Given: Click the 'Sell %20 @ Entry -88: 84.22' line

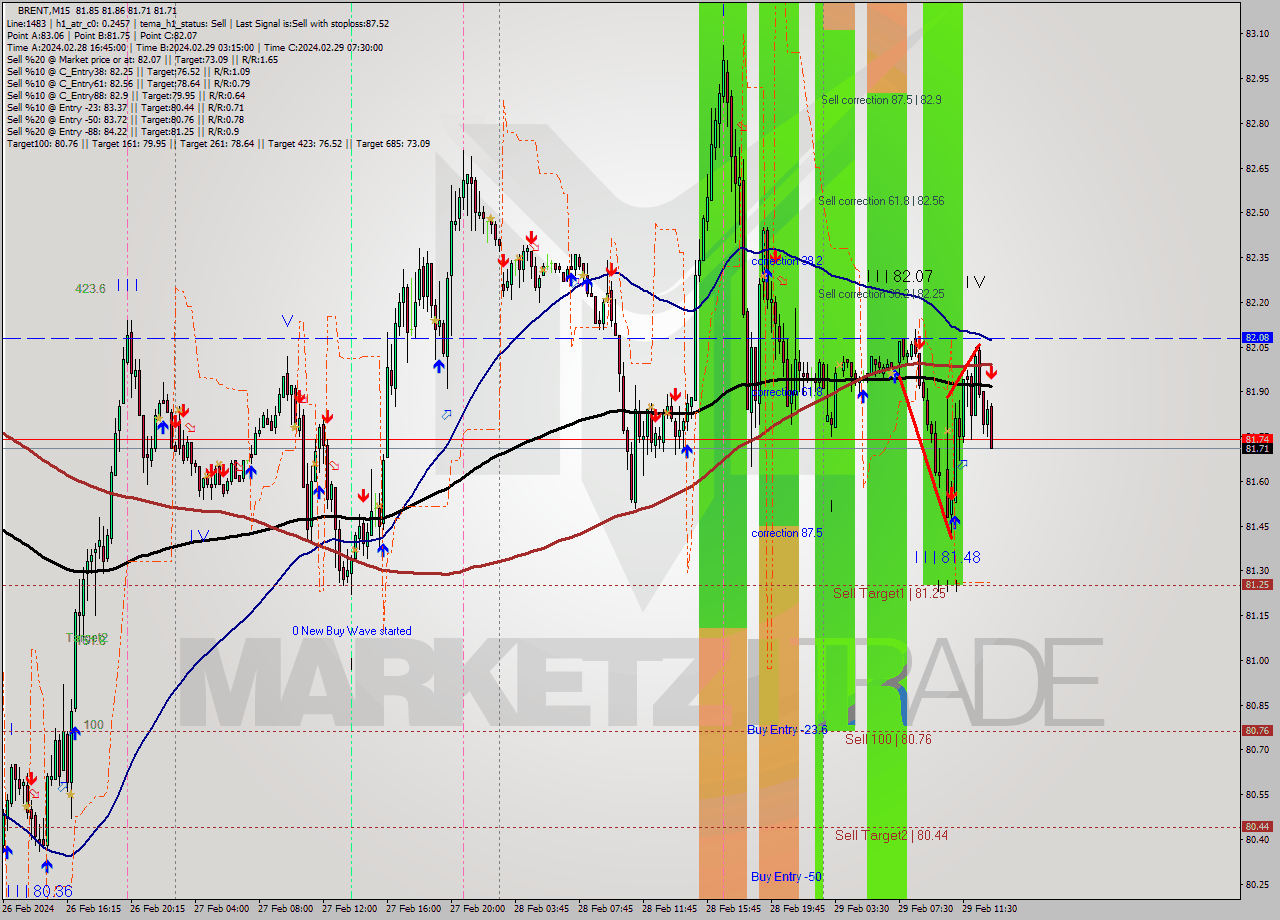Looking at the screenshot, I should click(122, 131).
